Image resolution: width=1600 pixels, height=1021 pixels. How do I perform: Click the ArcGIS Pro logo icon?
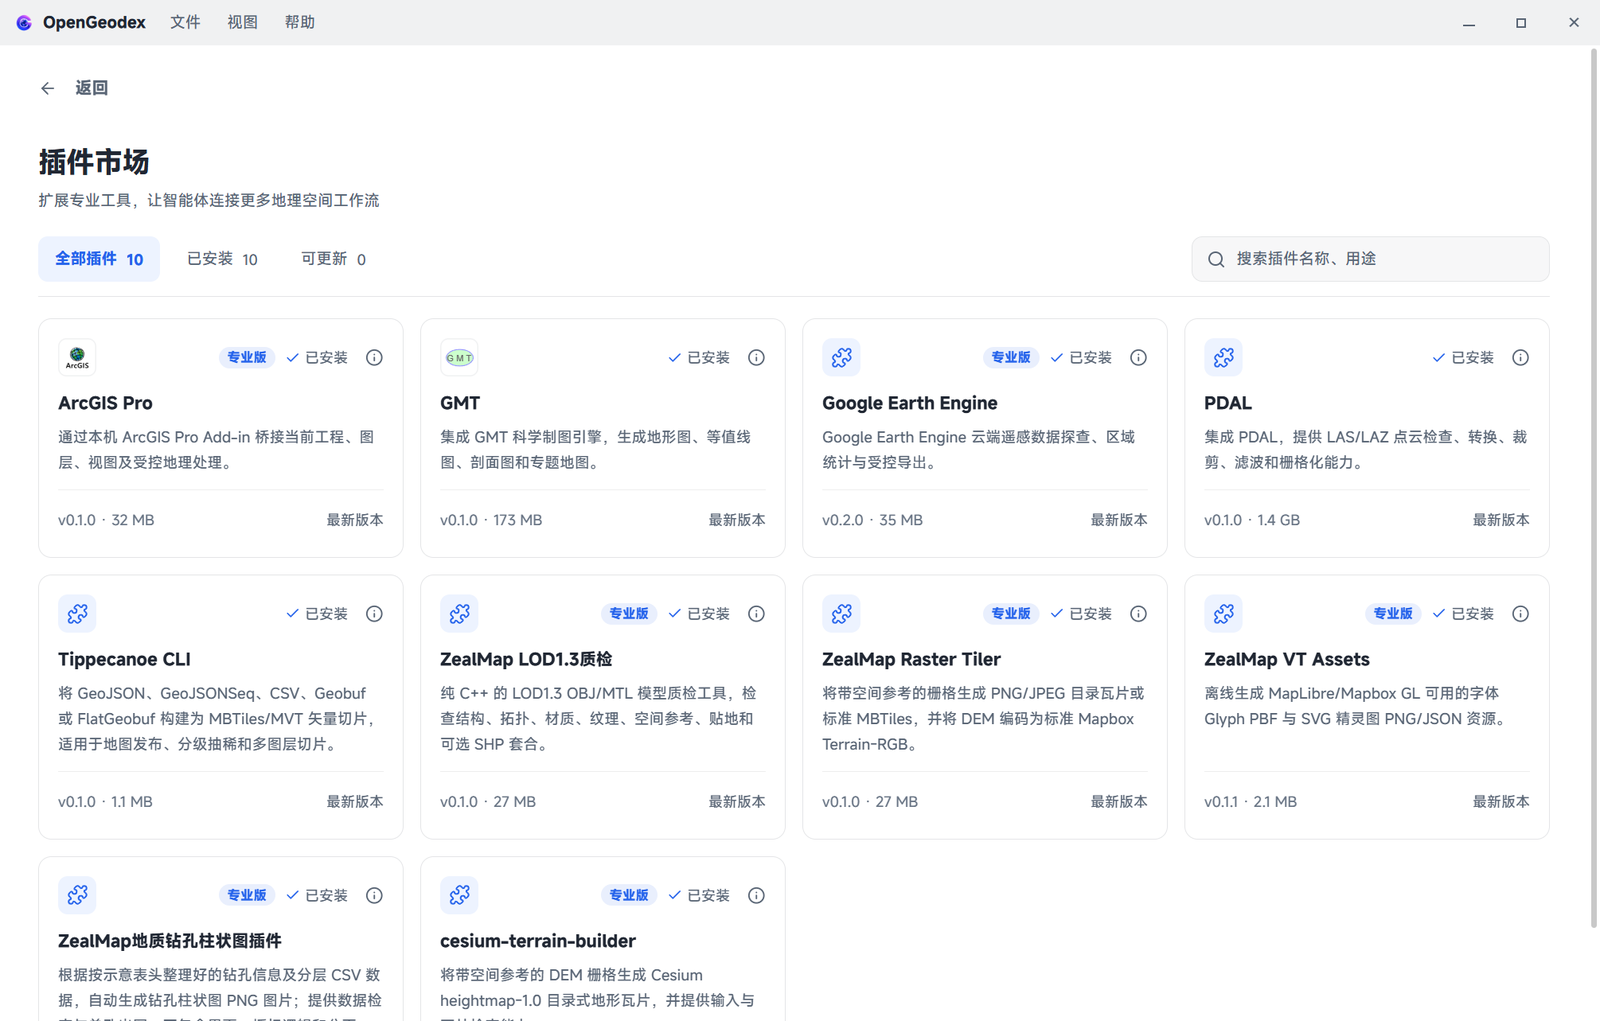coord(77,358)
